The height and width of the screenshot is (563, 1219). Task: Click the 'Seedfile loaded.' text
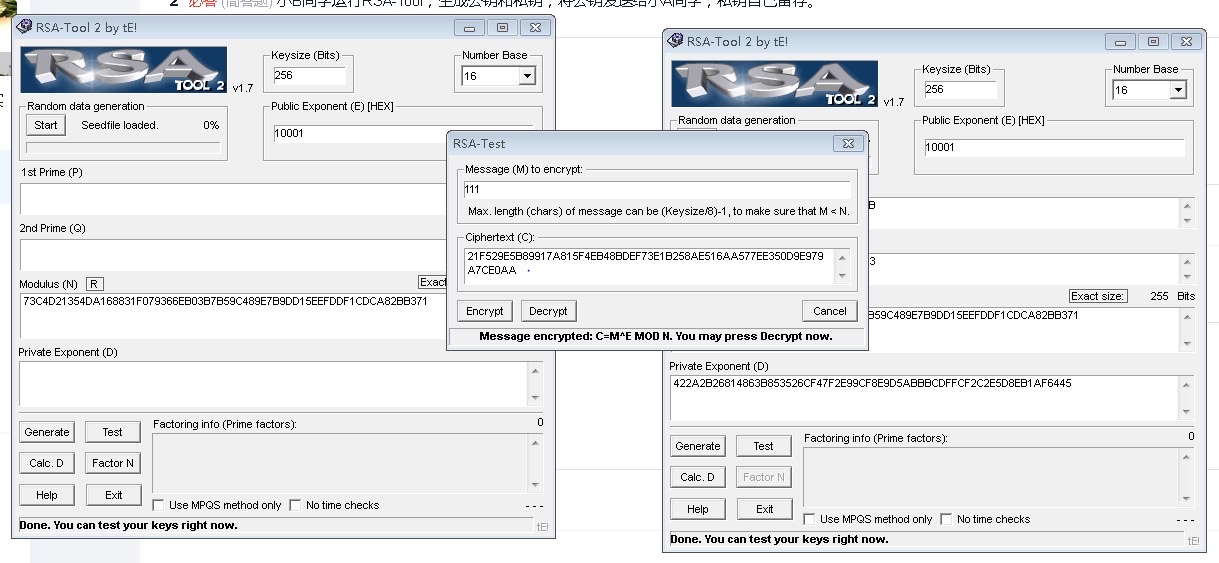[x=120, y=125]
